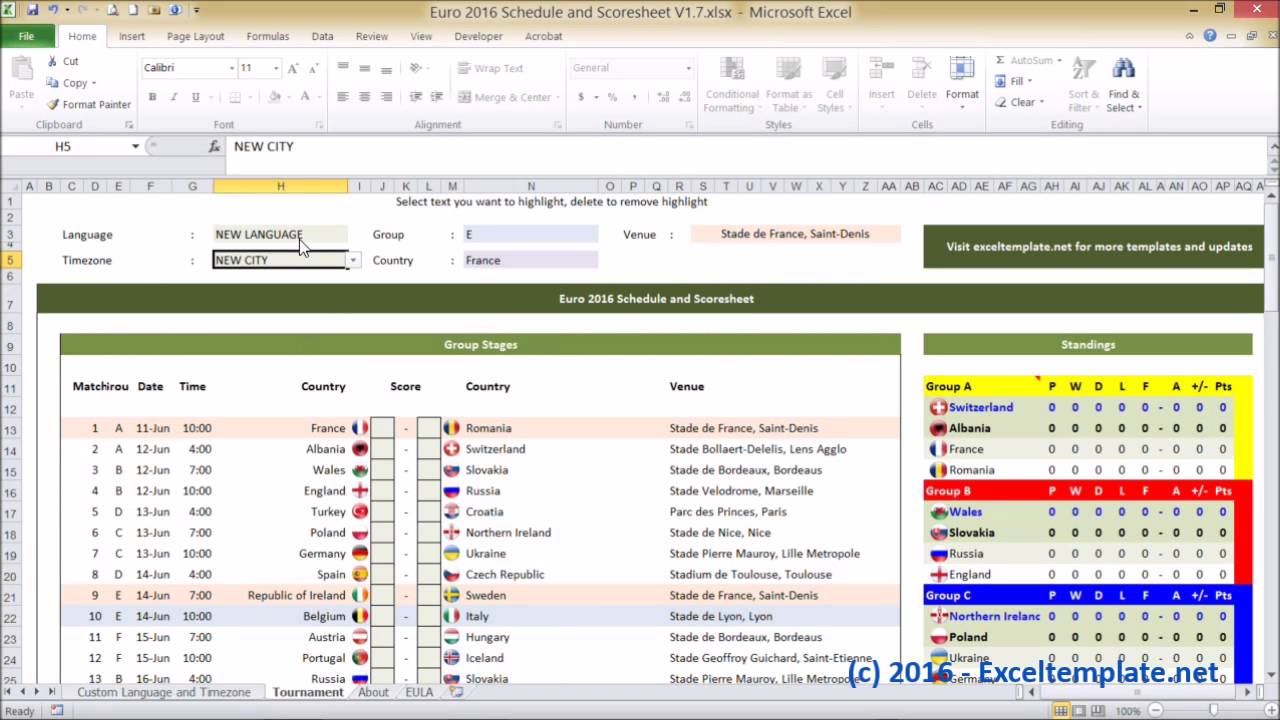Align text to the right
The width and height of the screenshot is (1280, 720).
click(x=385, y=97)
